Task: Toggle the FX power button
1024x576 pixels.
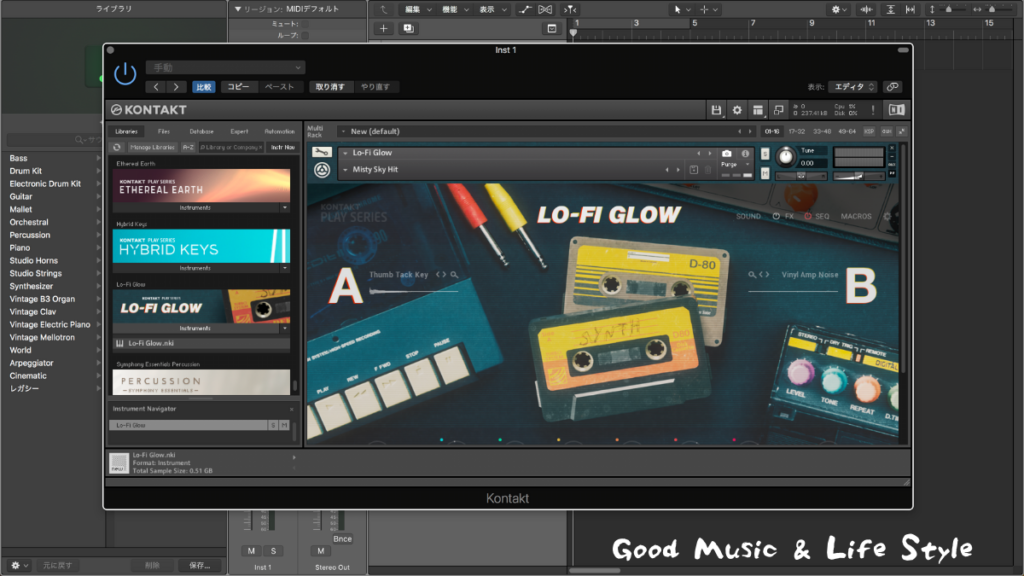Action: point(776,216)
